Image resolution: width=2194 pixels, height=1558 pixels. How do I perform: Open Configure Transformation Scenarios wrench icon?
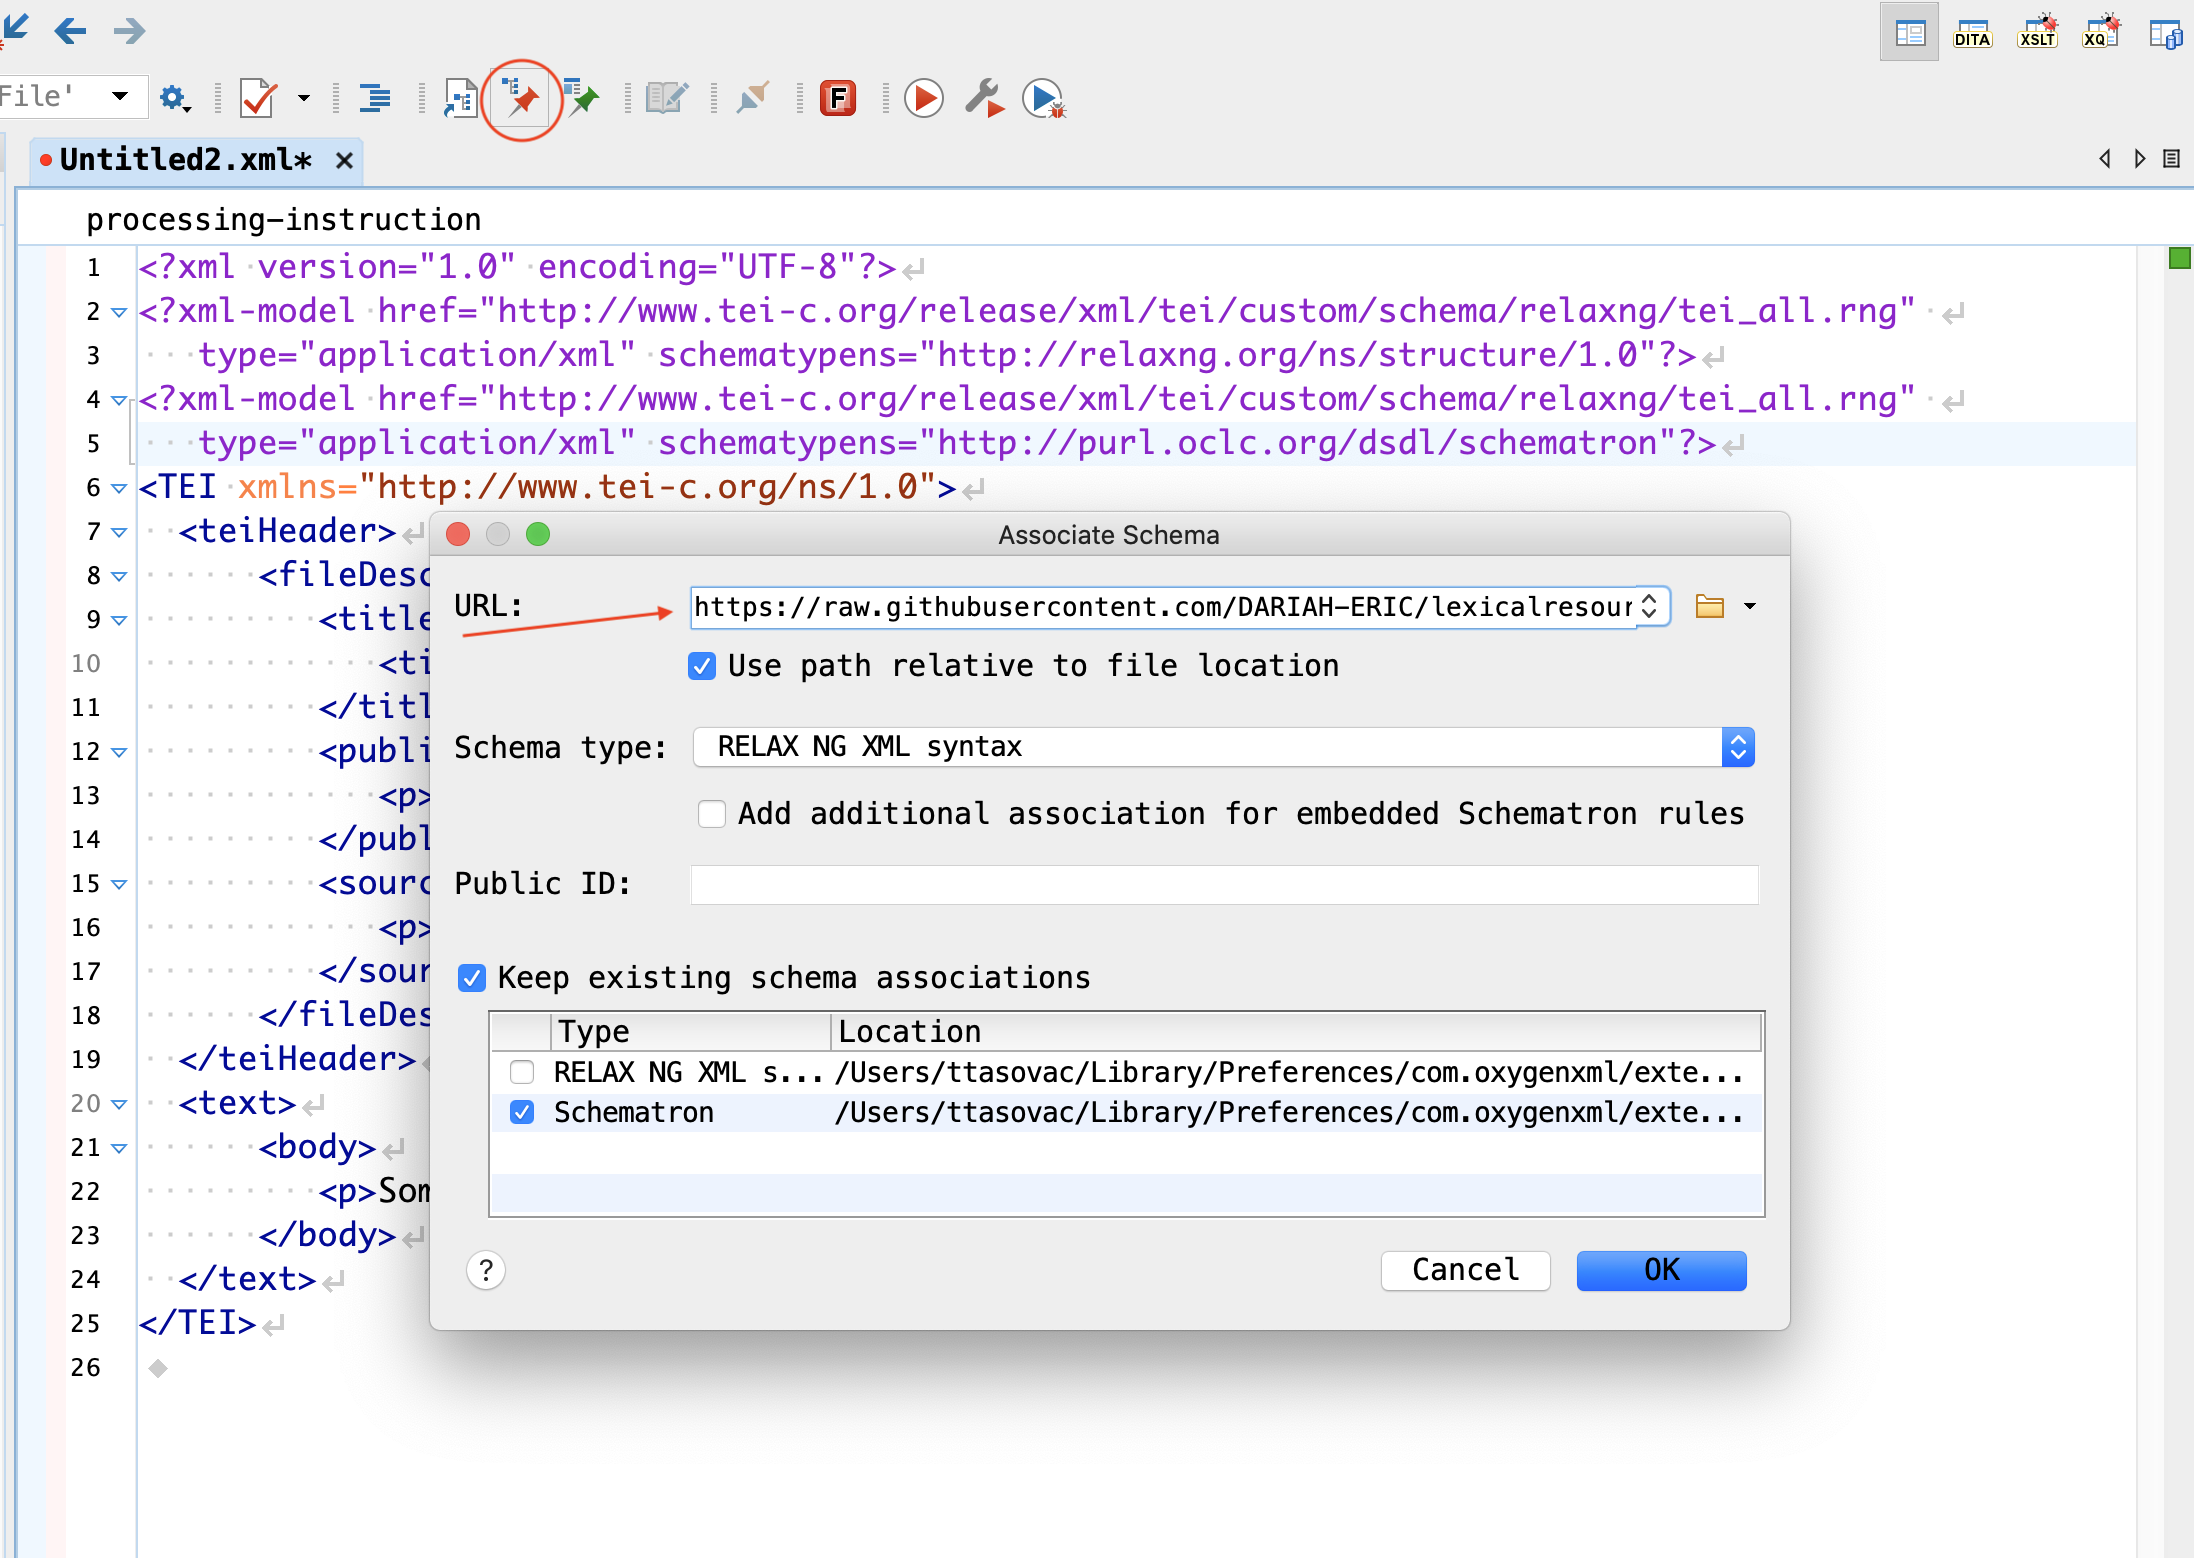[984, 99]
